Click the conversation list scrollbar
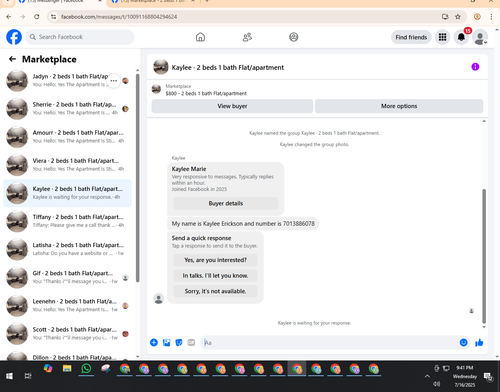 click(137, 178)
